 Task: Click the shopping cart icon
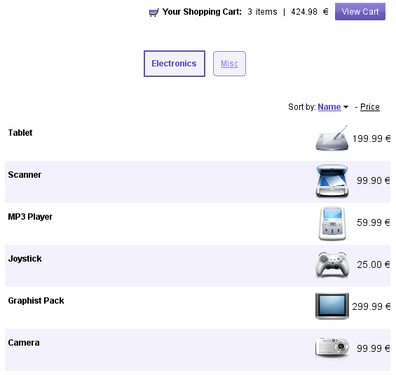(154, 13)
